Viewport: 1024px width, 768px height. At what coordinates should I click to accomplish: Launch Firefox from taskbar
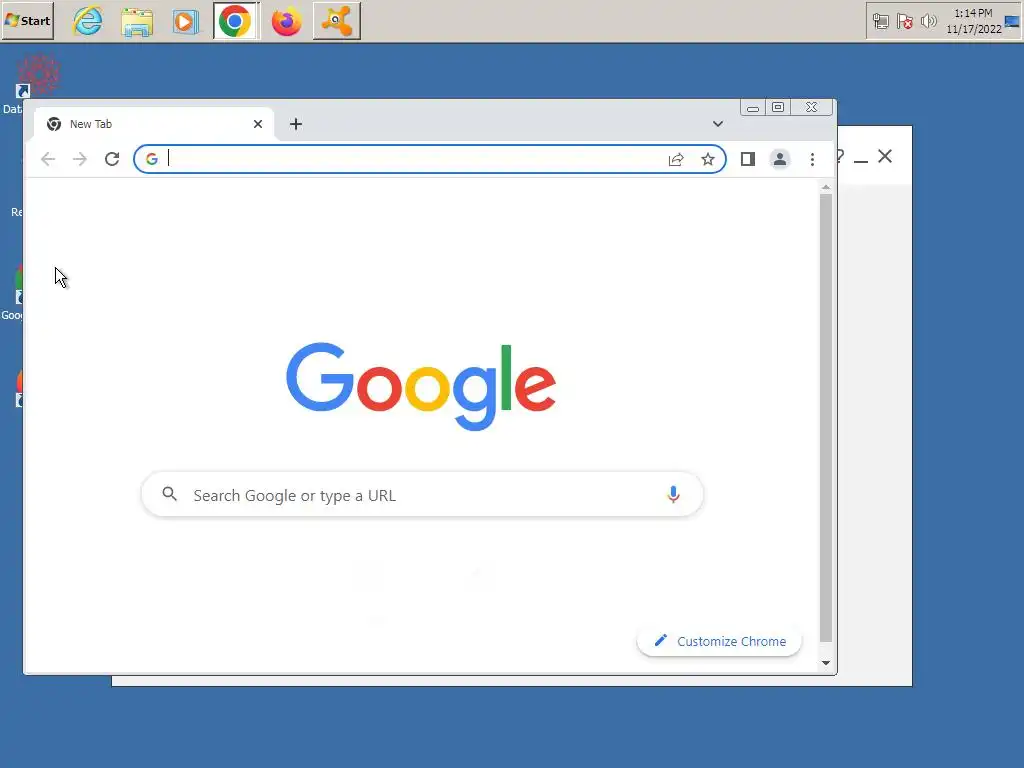point(287,22)
